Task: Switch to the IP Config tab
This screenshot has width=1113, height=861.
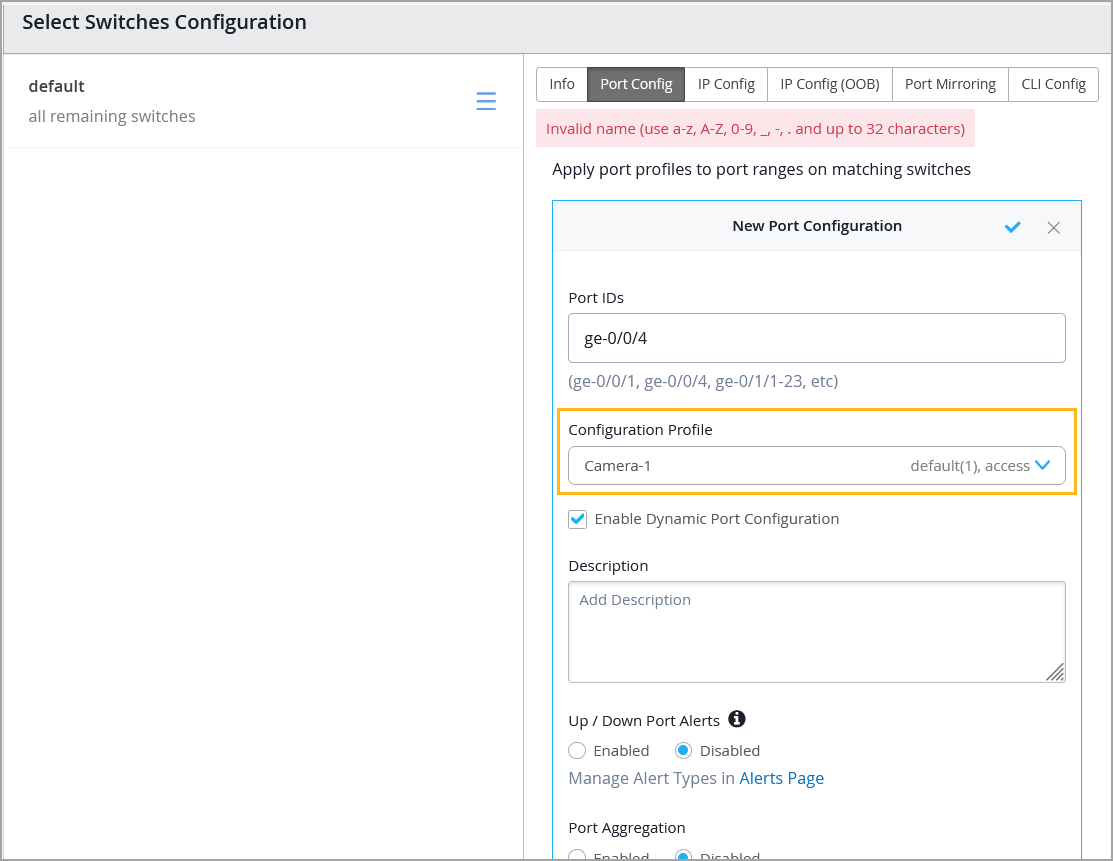Action: [x=726, y=84]
